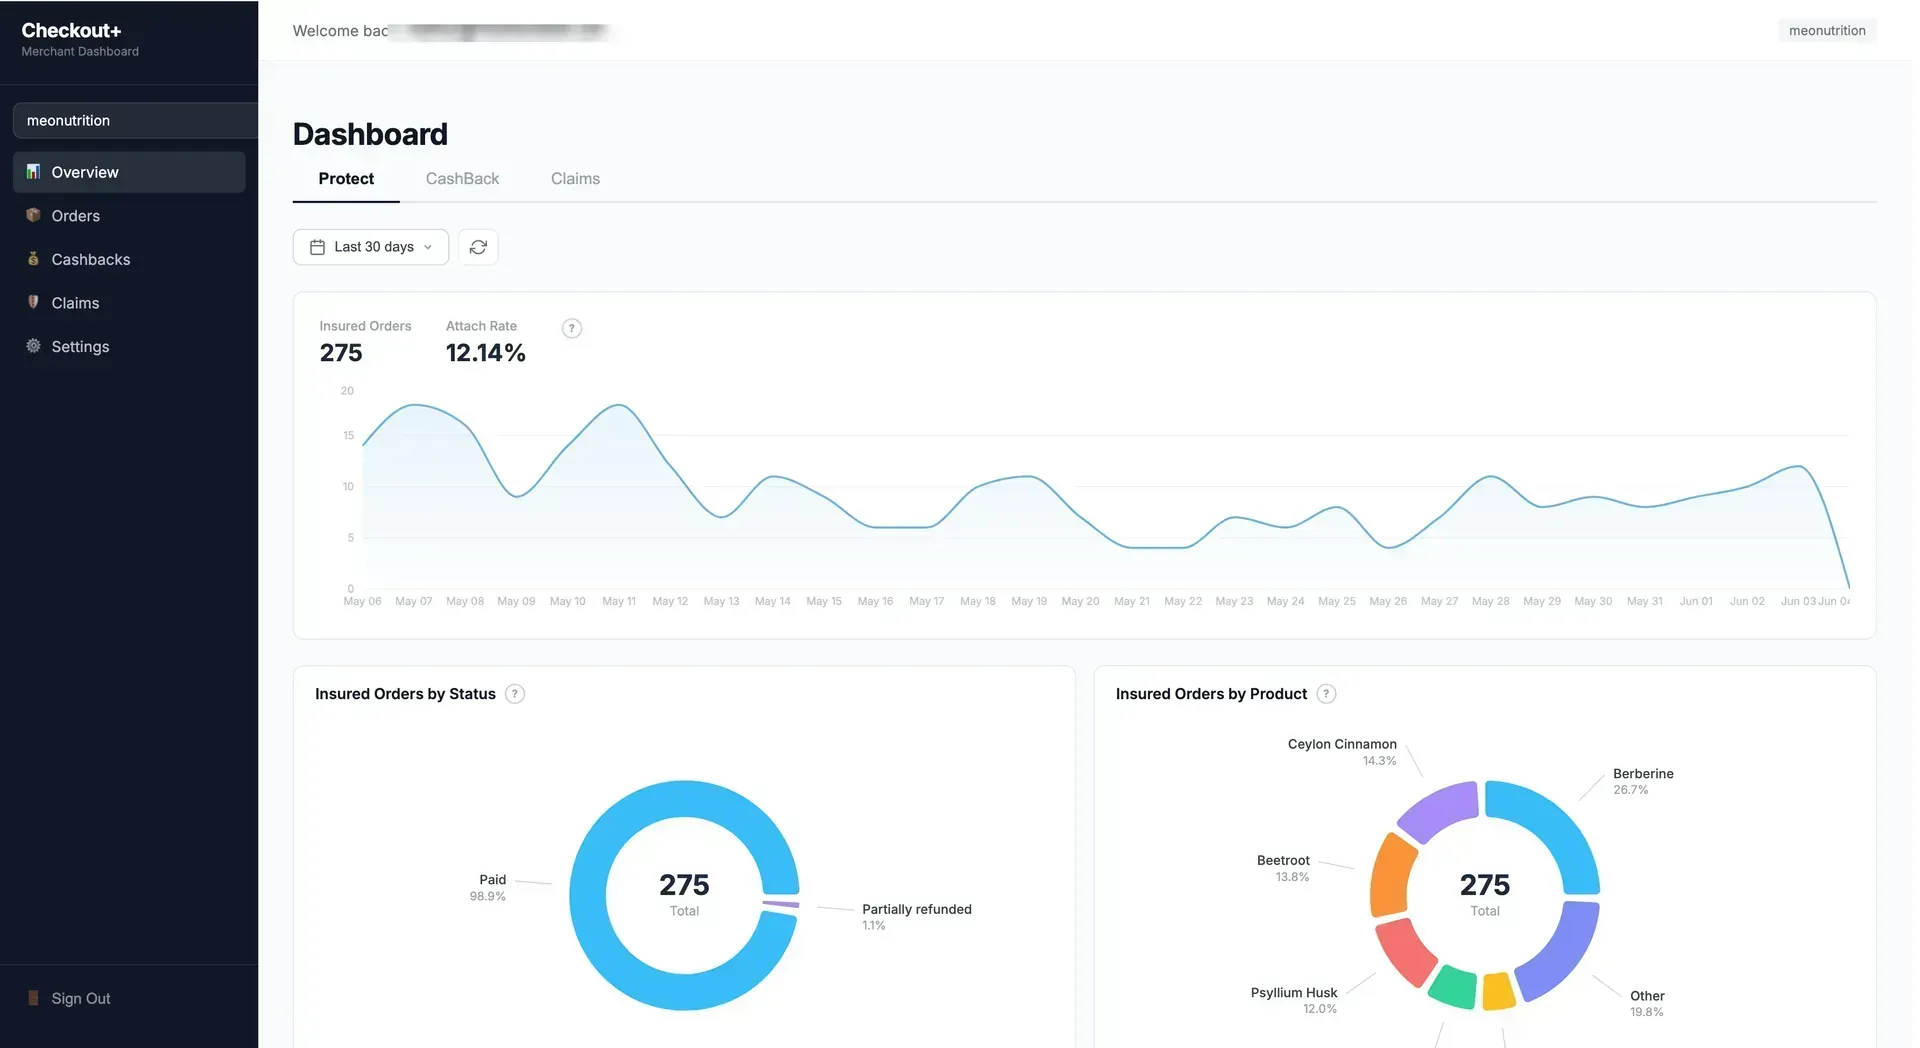Click the Settings gear icon in sidebar
Image resolution: width=1920 pixels, height=1048 pixels.
(33, 346)
